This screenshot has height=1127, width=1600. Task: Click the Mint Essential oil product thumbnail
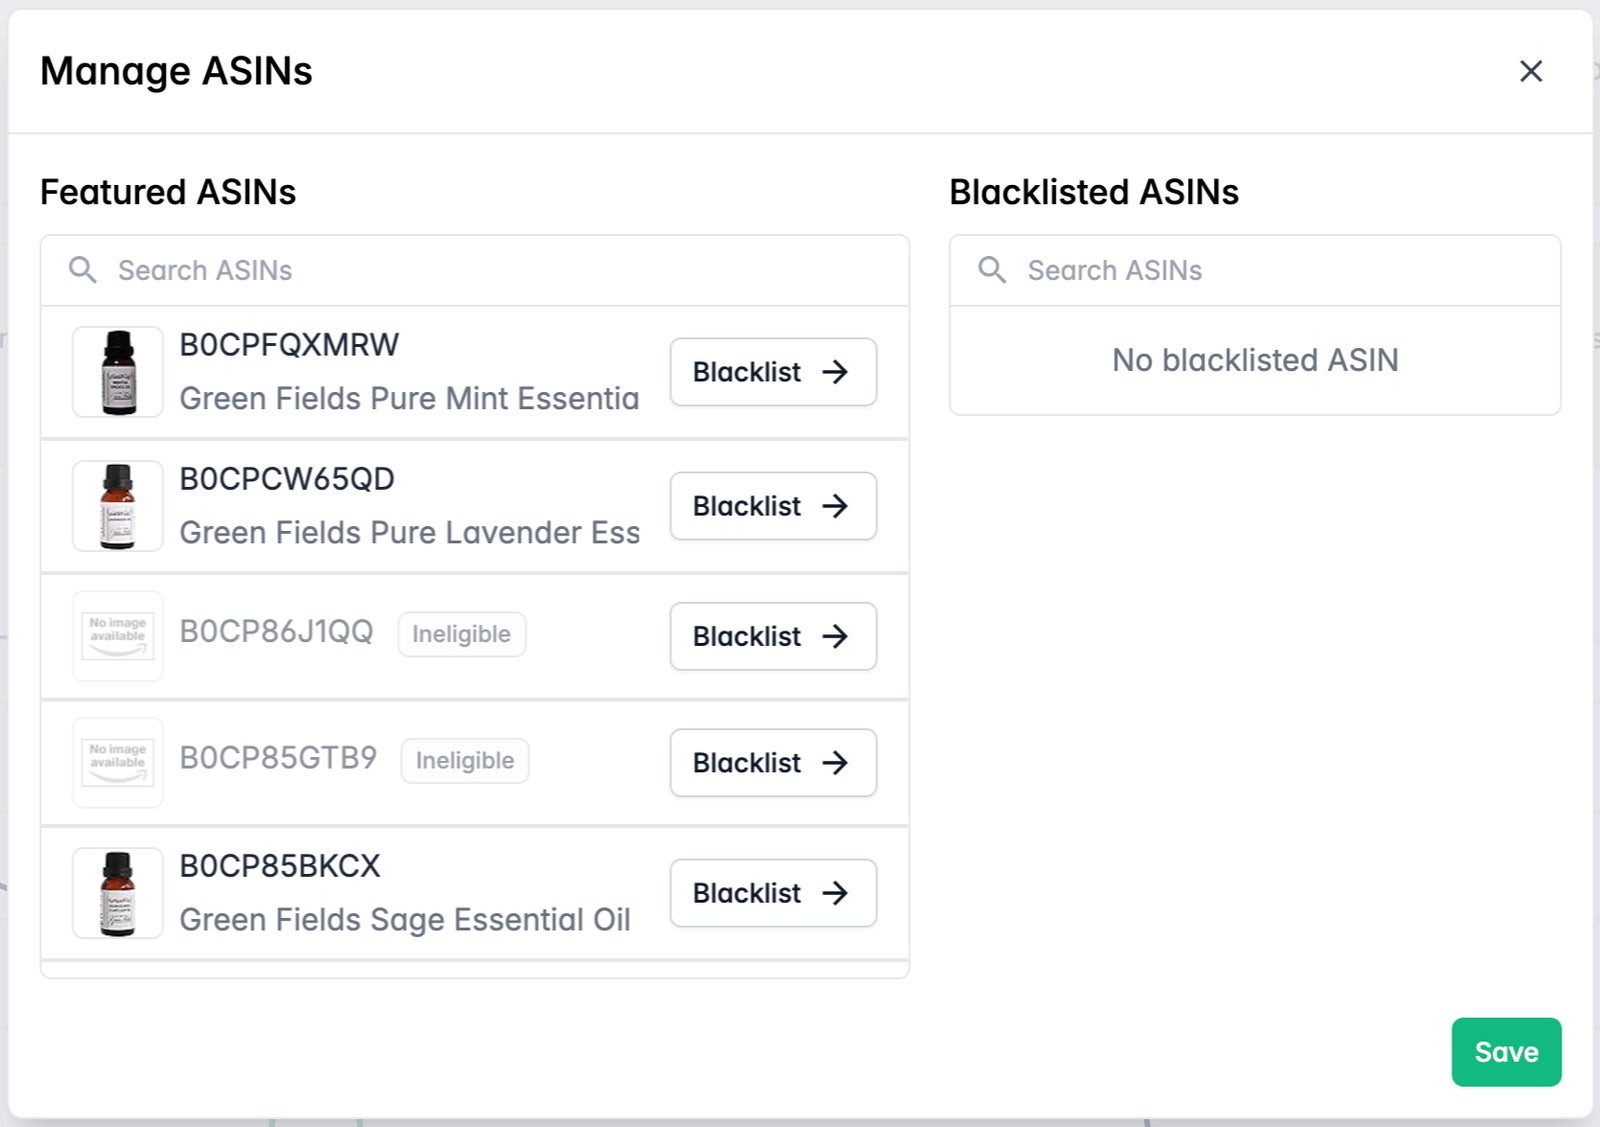click(118, 372)
